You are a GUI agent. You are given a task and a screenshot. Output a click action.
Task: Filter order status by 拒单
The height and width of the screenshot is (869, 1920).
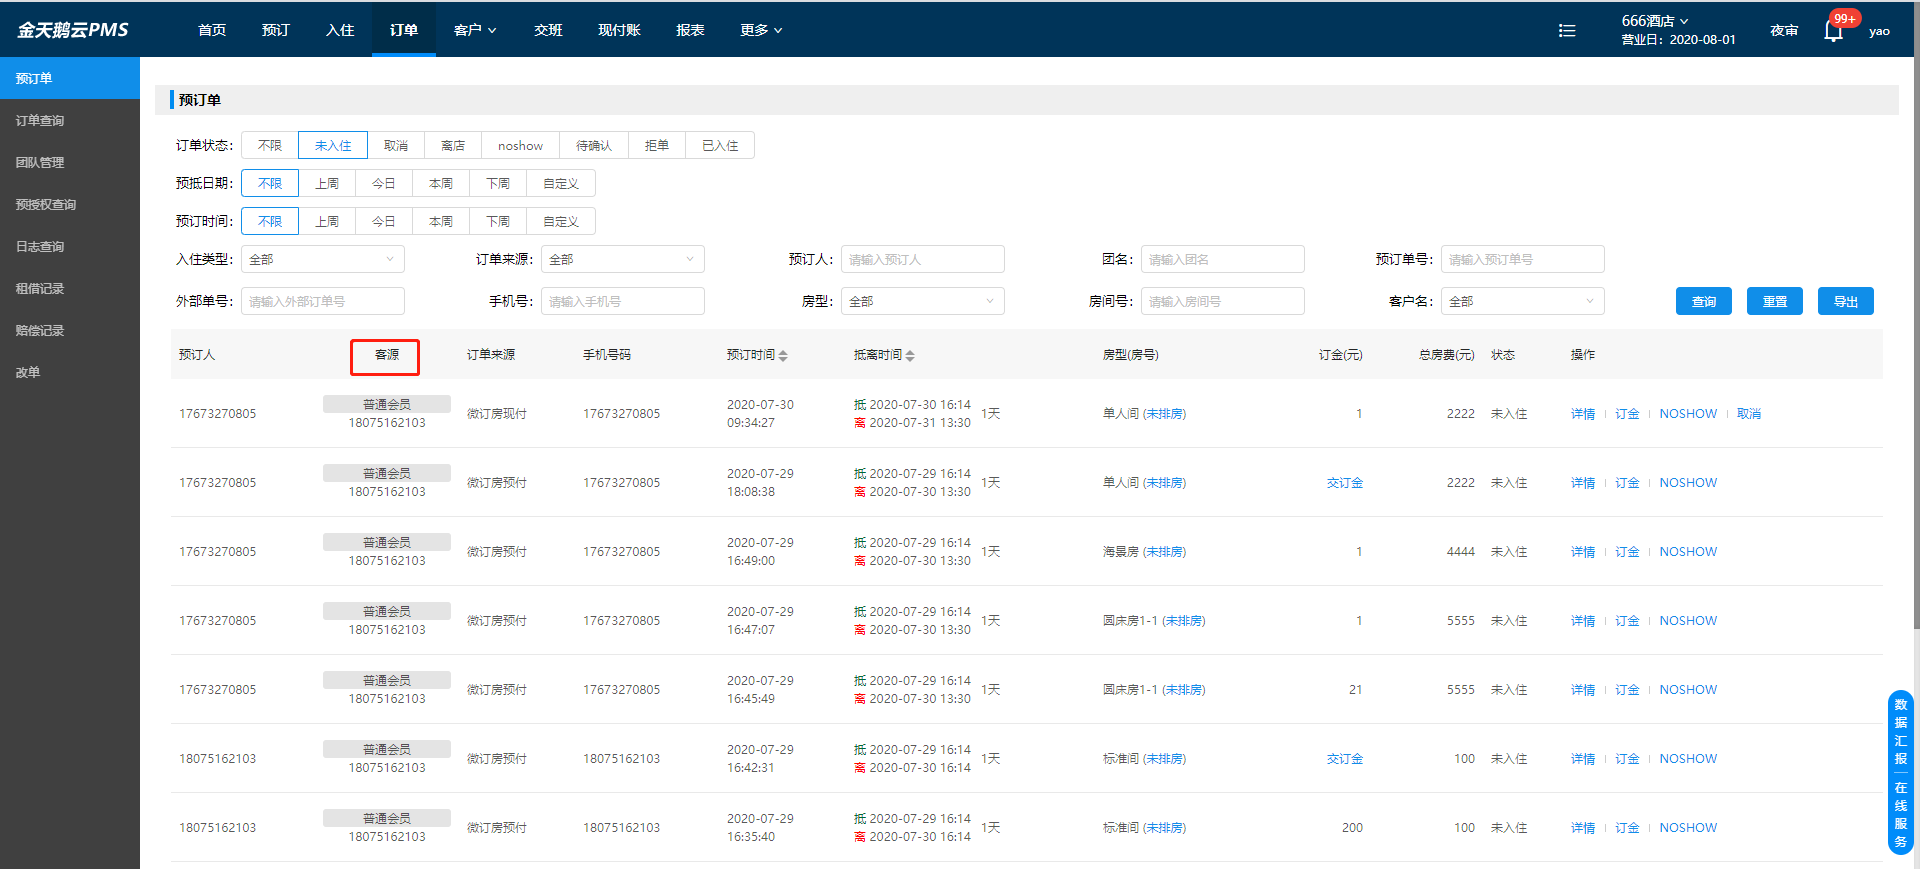pyautogui.click(x=657, y=145)
